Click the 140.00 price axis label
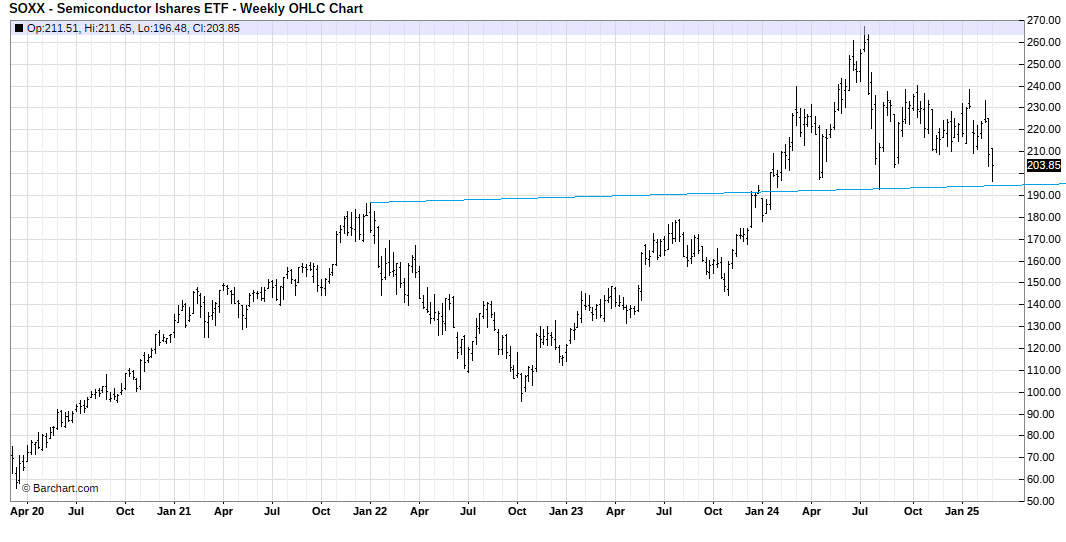The width and height of the screenshot is (1066, 542). tap(1045, 304)
